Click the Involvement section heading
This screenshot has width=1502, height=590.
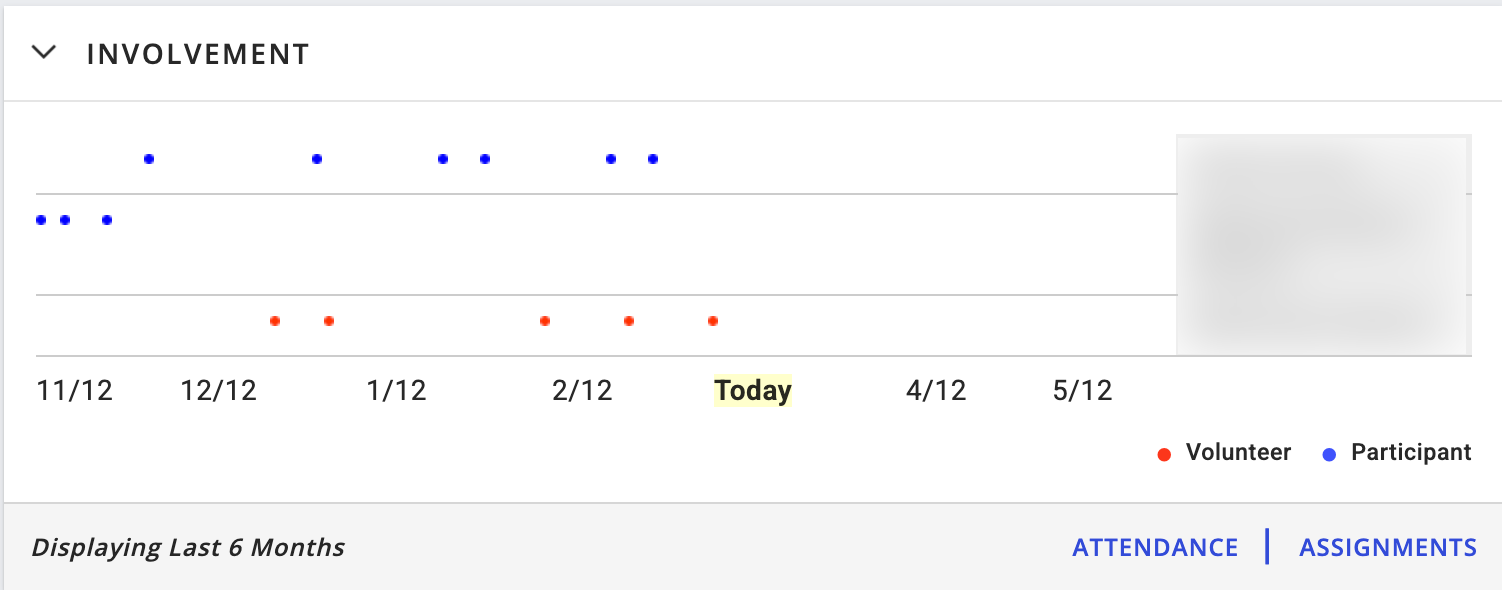(198, 54)
